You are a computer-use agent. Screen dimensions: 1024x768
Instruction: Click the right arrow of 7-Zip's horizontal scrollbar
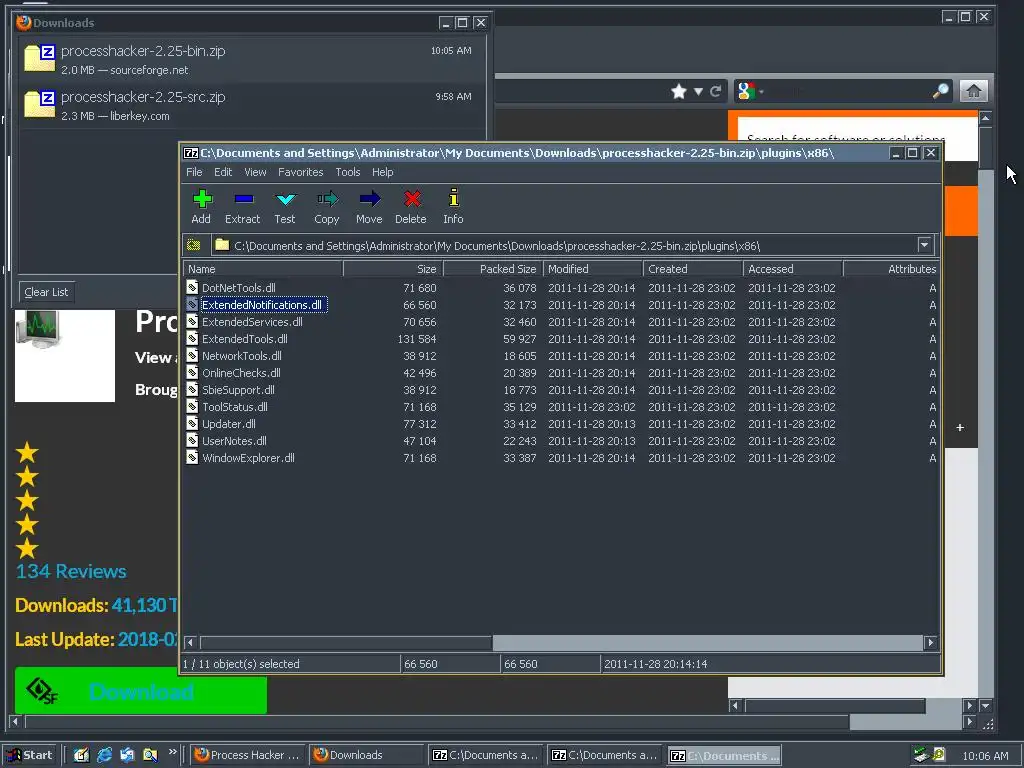[x=931, y=643]
